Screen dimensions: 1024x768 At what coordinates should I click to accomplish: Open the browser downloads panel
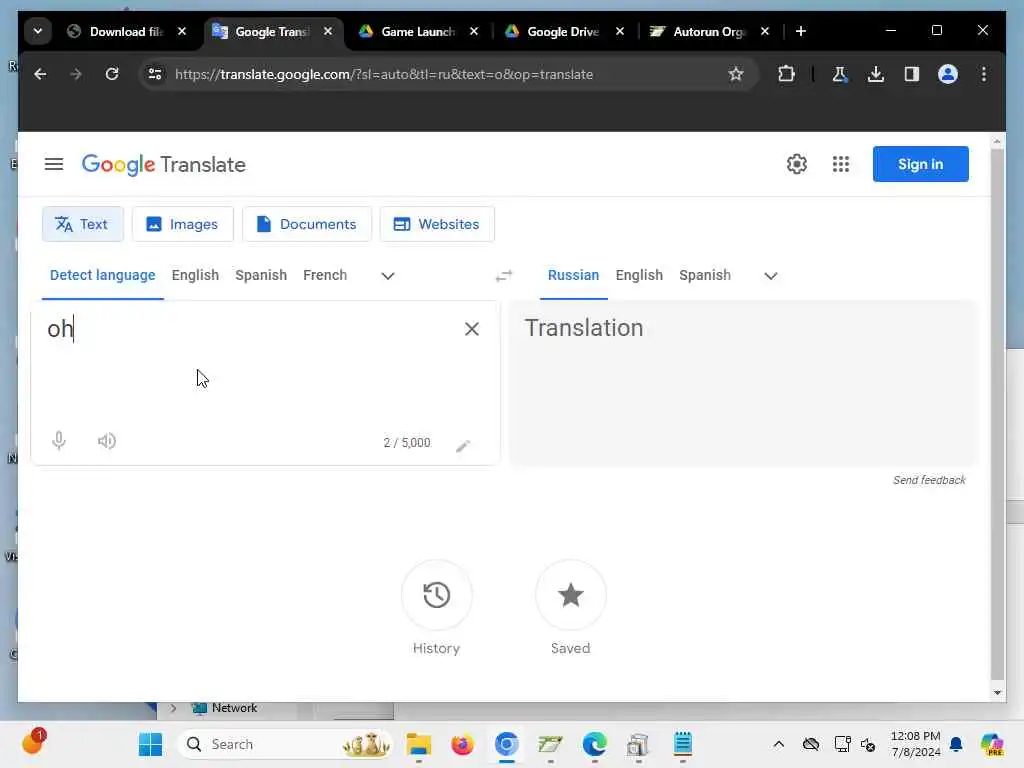click(x=876, y=74)
